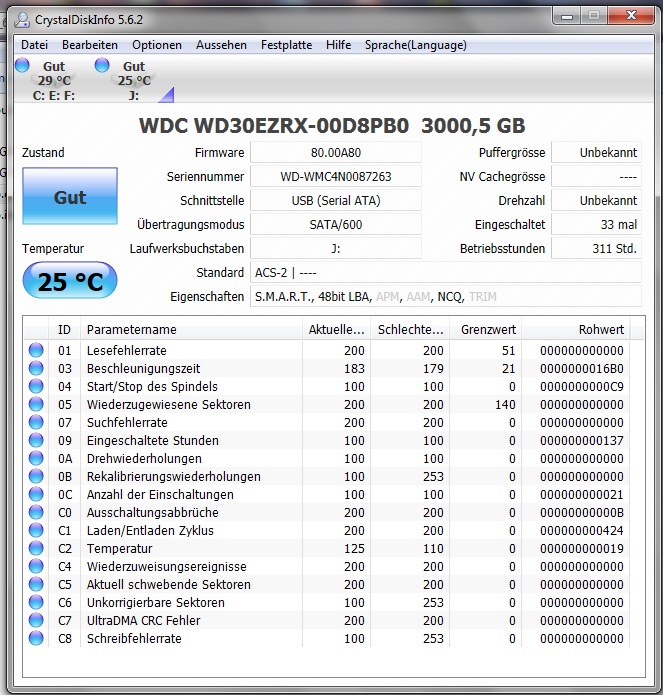The width and height of the screenshot is (664, 698).
Task: Open the Festplatte menu
Action: click(x=286, y=45)
